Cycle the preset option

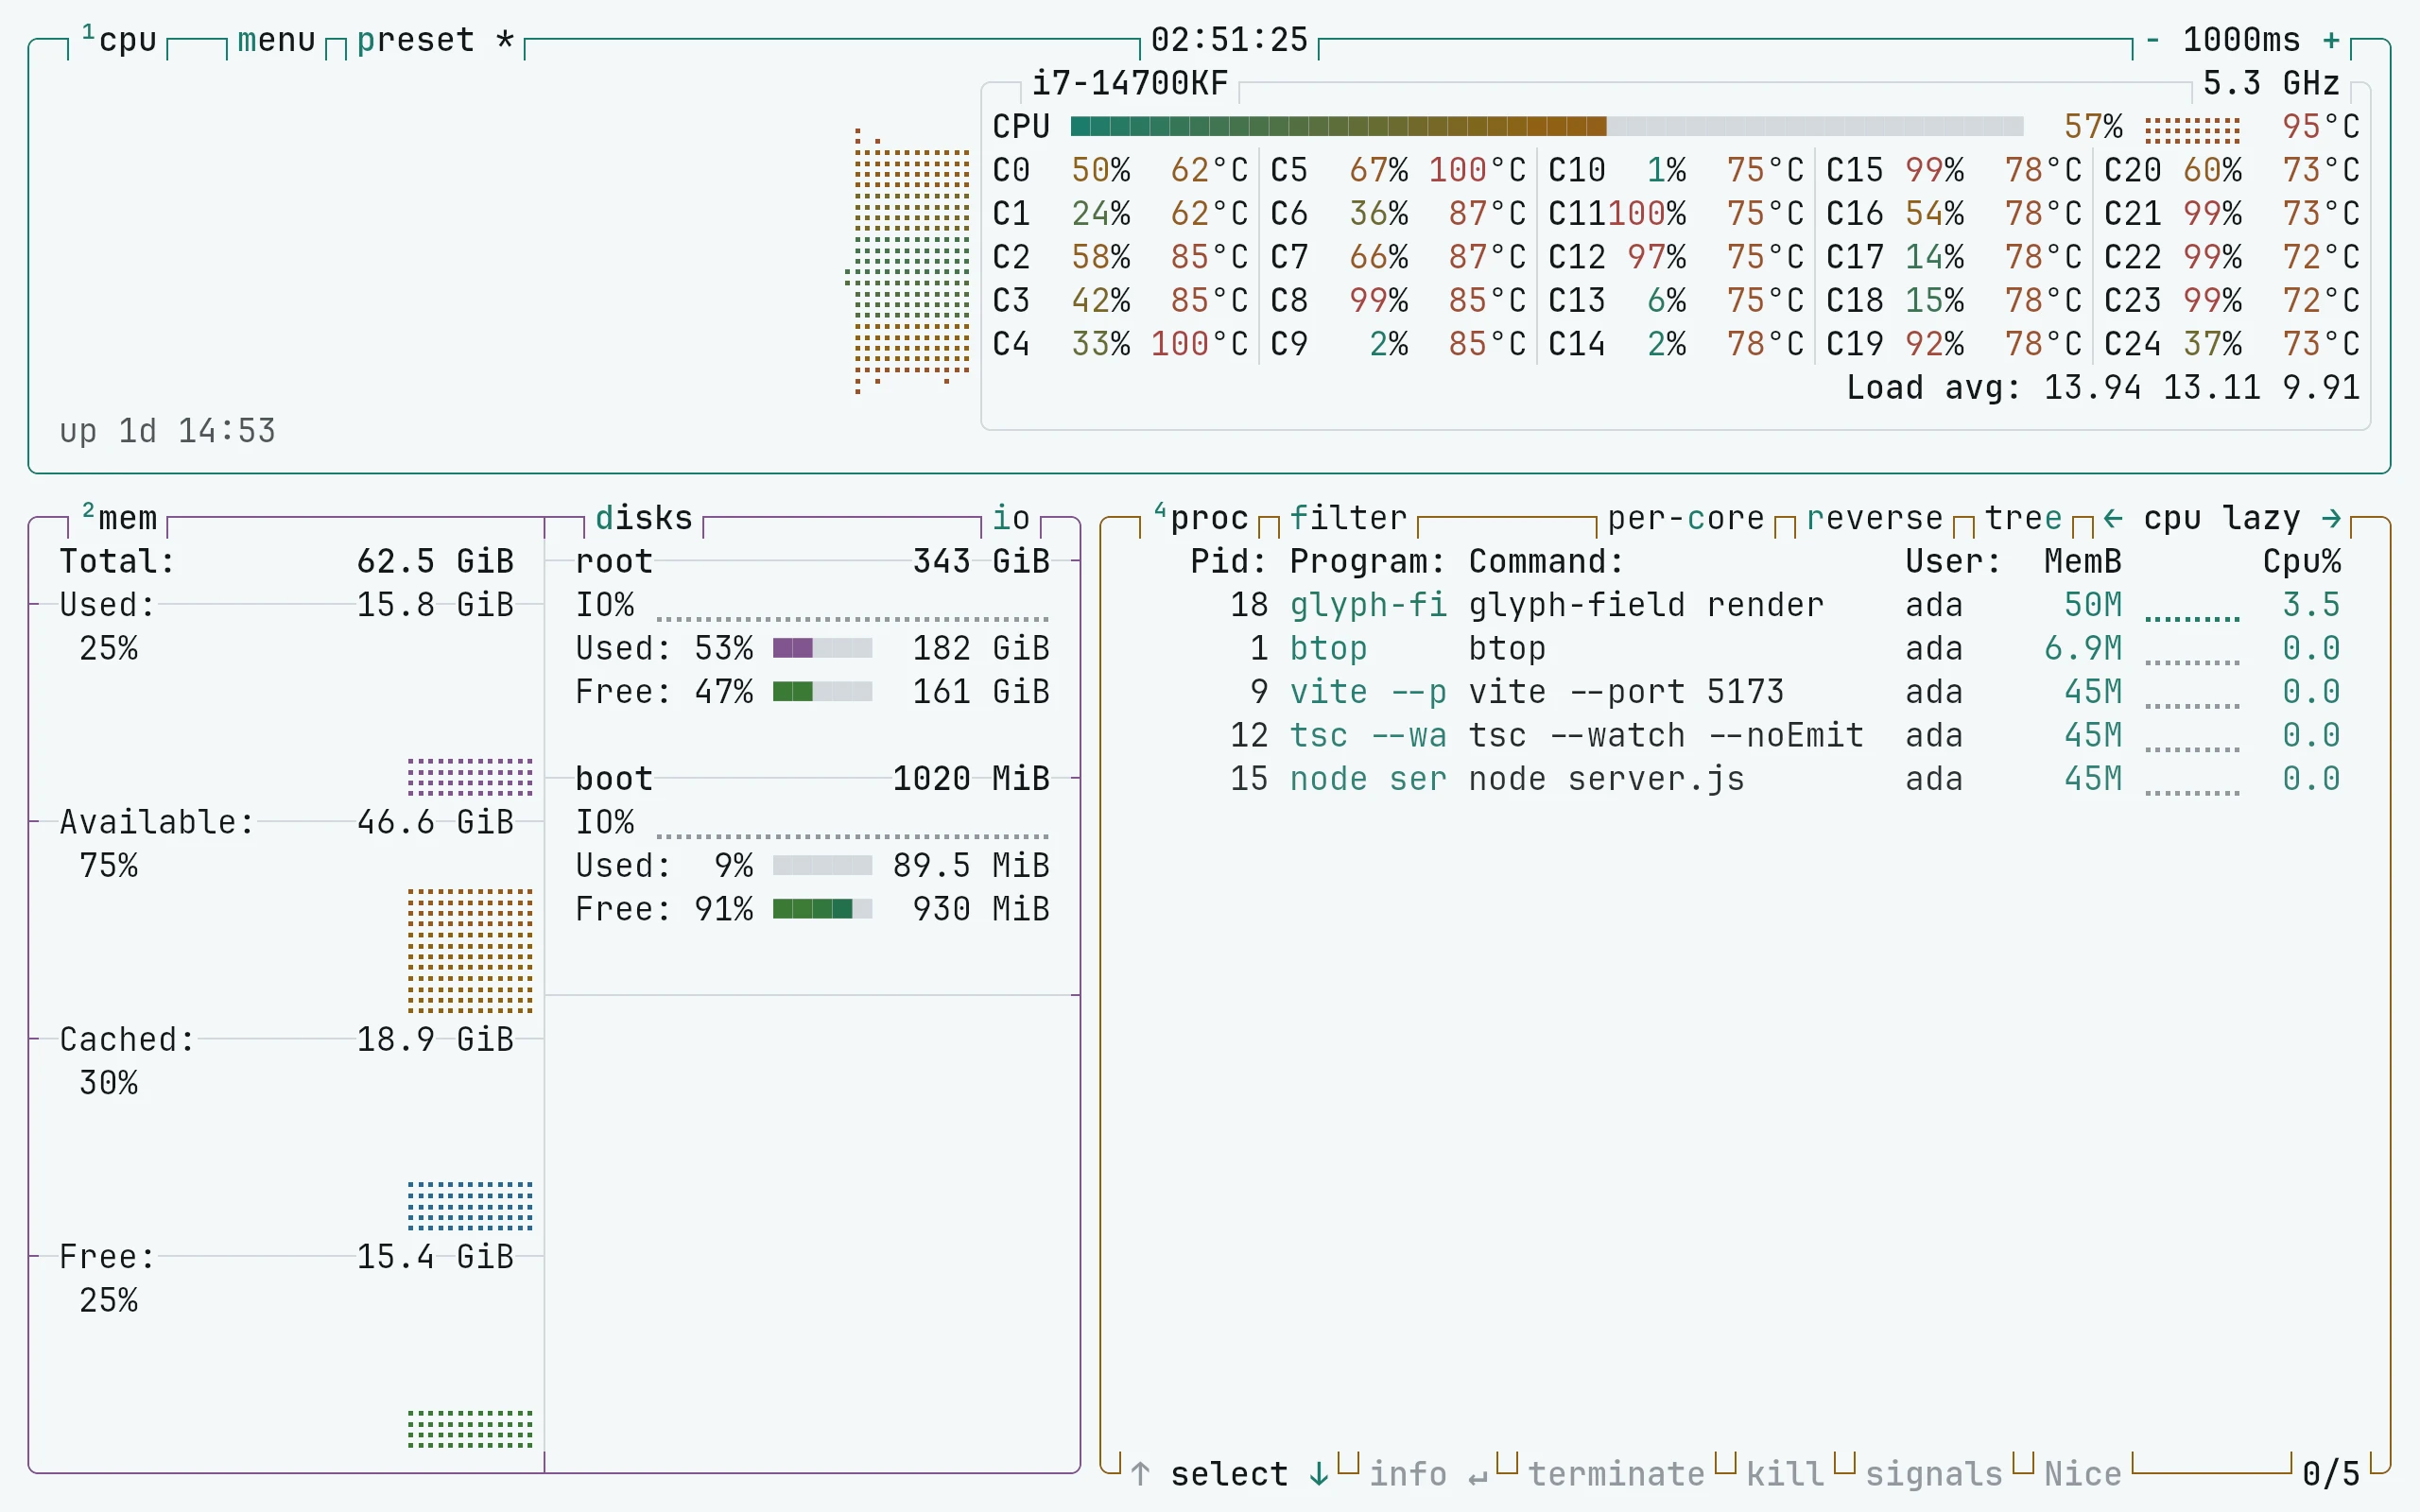pos(436,40)
